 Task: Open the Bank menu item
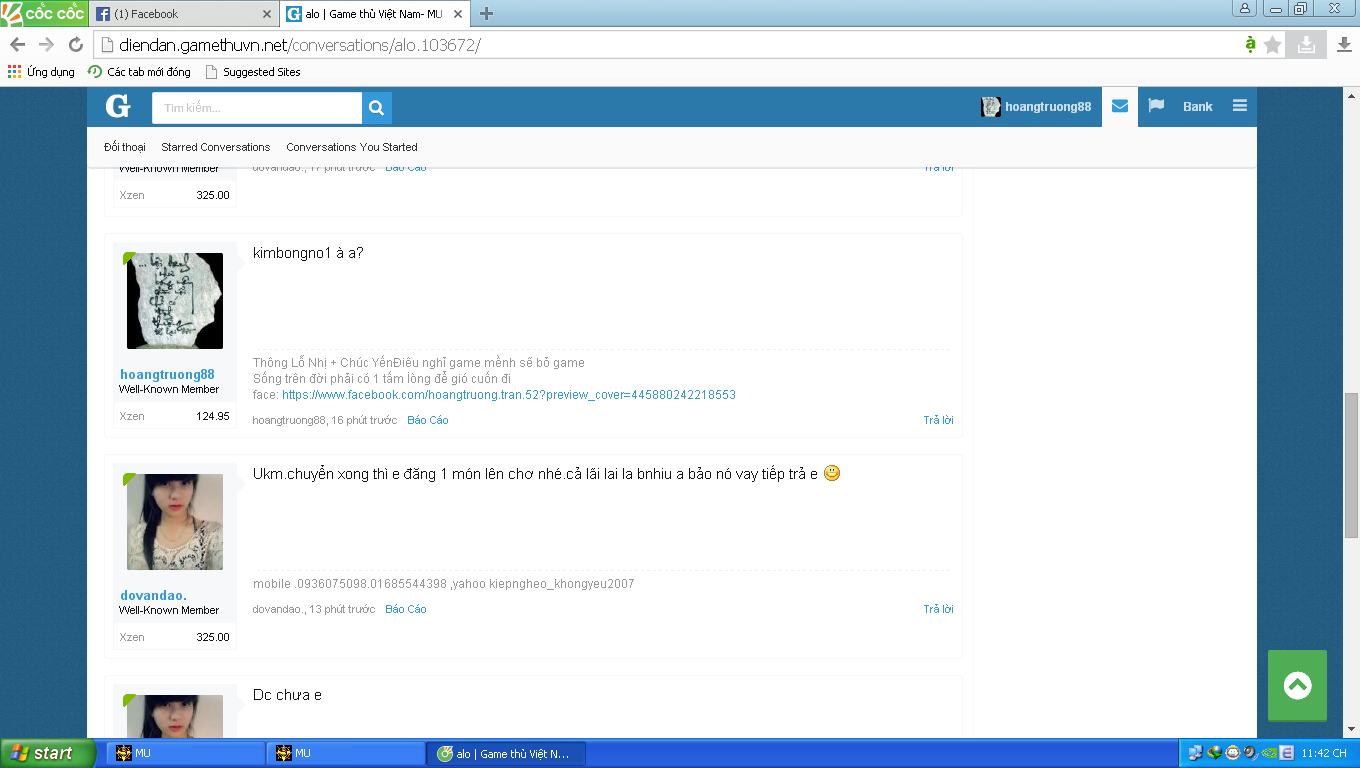pos(1198,107)
